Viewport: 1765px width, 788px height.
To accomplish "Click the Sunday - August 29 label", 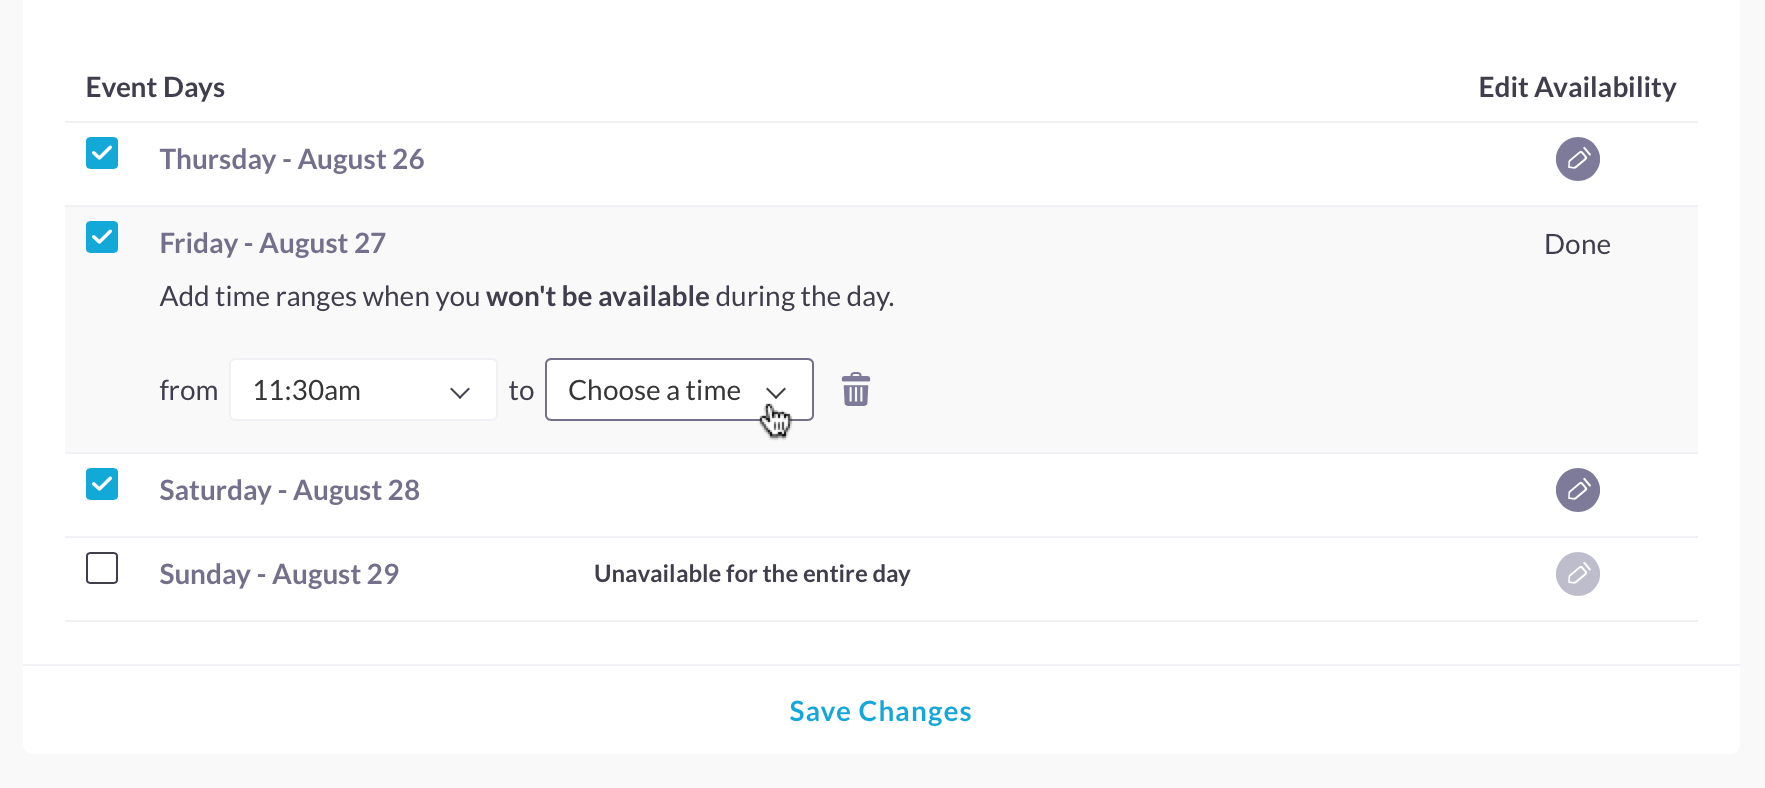I will click(x=279, y=575).
